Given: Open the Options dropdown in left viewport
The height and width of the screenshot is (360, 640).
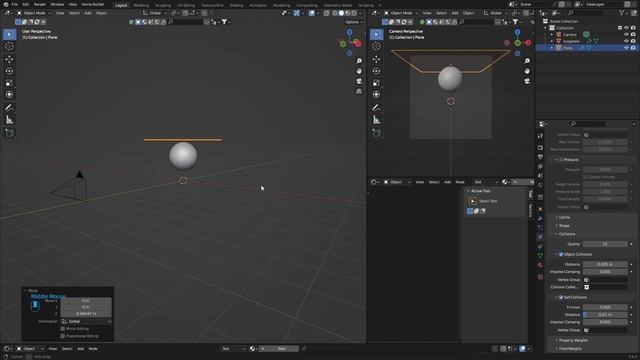Looking at the screenshot, I should [353, 22].
